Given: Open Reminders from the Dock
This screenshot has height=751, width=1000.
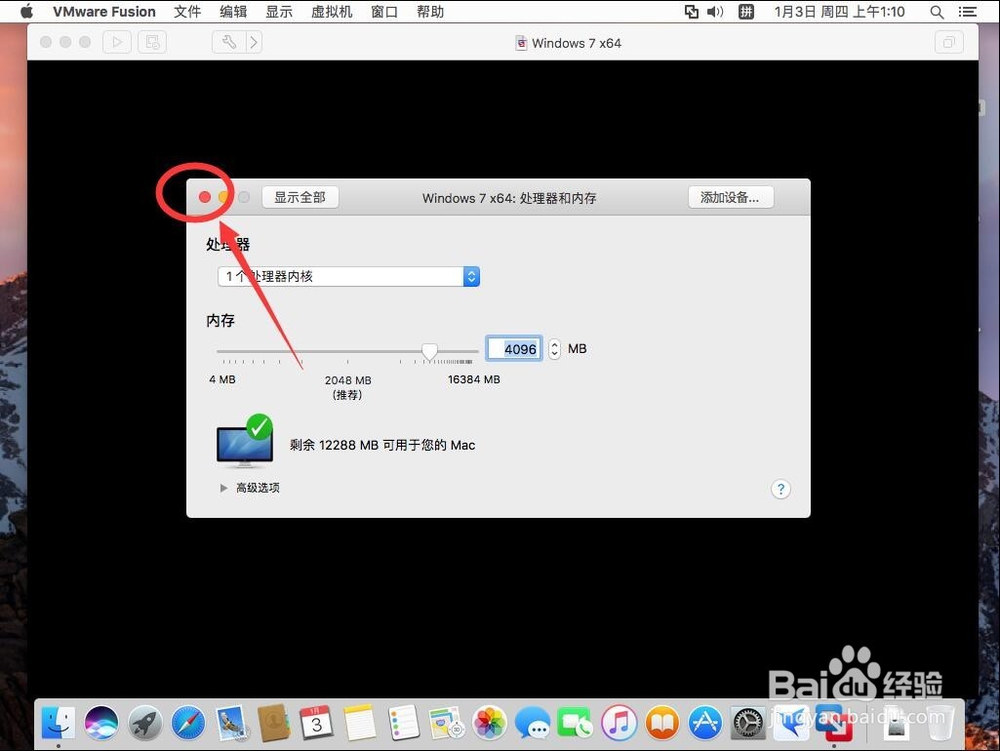Looking at the screenshot, I should [403, 723].
